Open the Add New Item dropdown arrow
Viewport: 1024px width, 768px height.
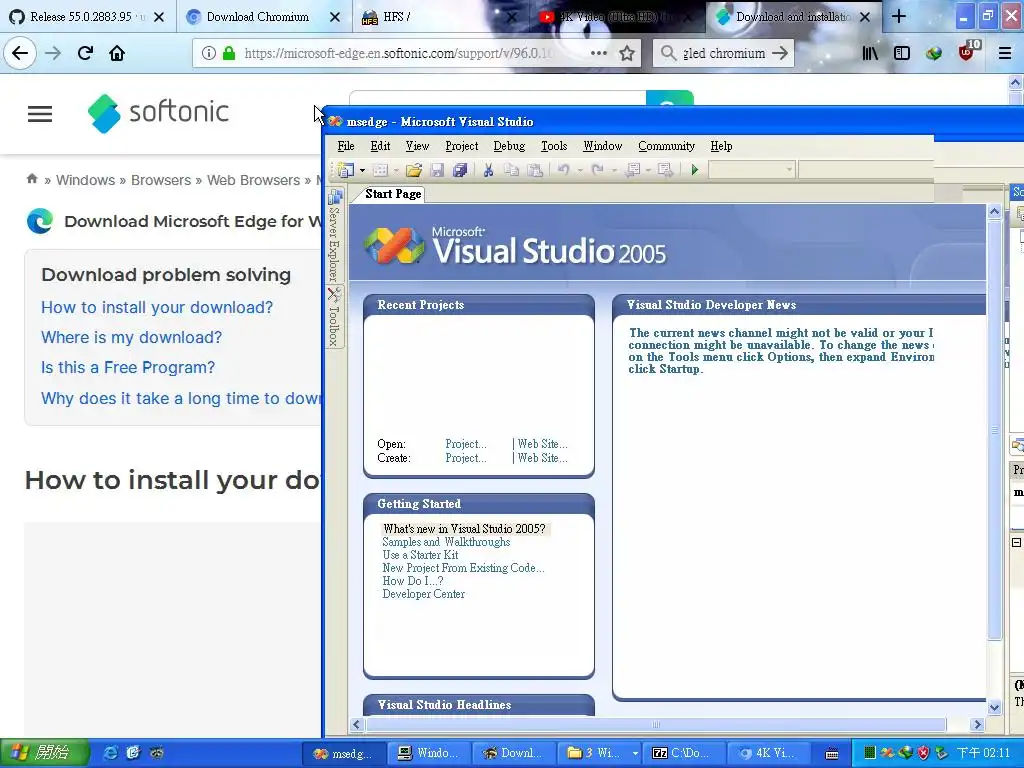coord(396,170)
